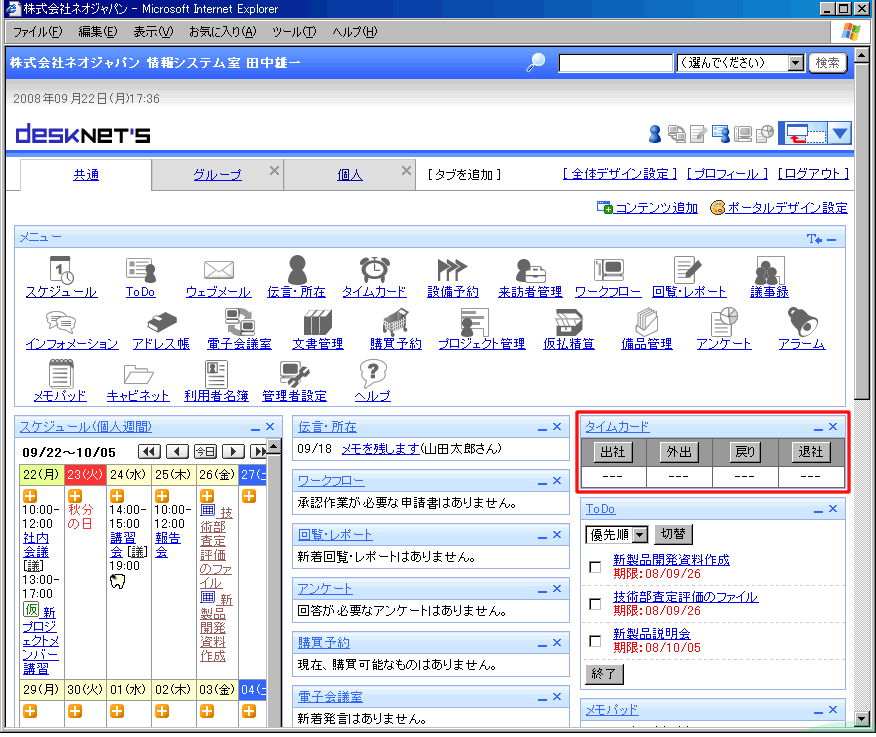This screenshot has height=737, width=876.
Task: Open the 備品管理 icon
Action: tap(646, 322)
